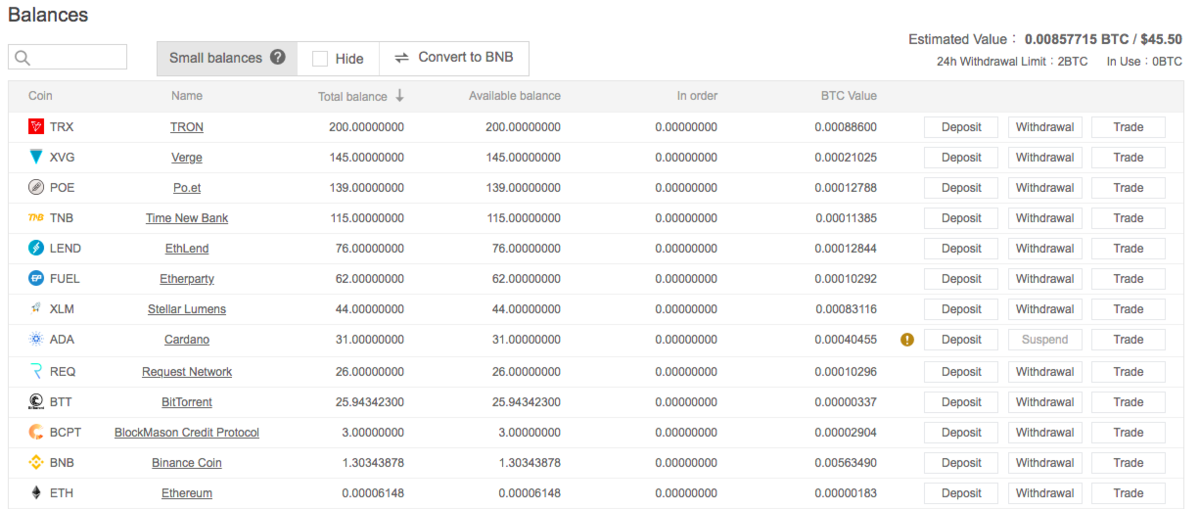Click Trade in the FUEL row
The width and height of the screenshot is (1200, 509).
coord(1128,279)
